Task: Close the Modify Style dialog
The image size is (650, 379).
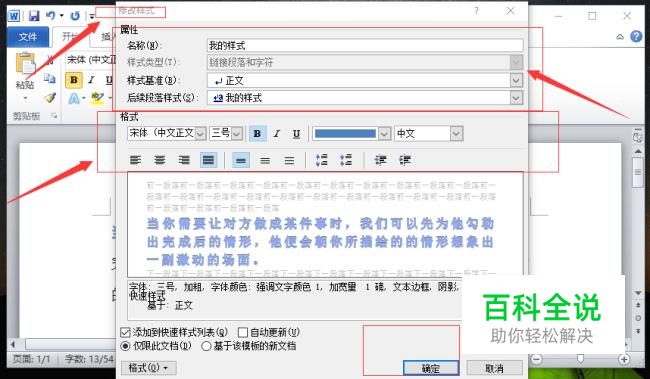Action: 510,11
